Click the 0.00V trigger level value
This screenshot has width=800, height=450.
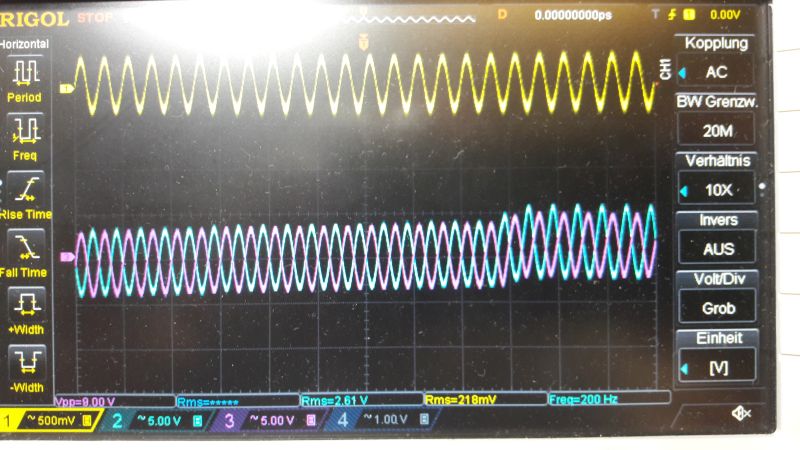click(x=725, y=15)
